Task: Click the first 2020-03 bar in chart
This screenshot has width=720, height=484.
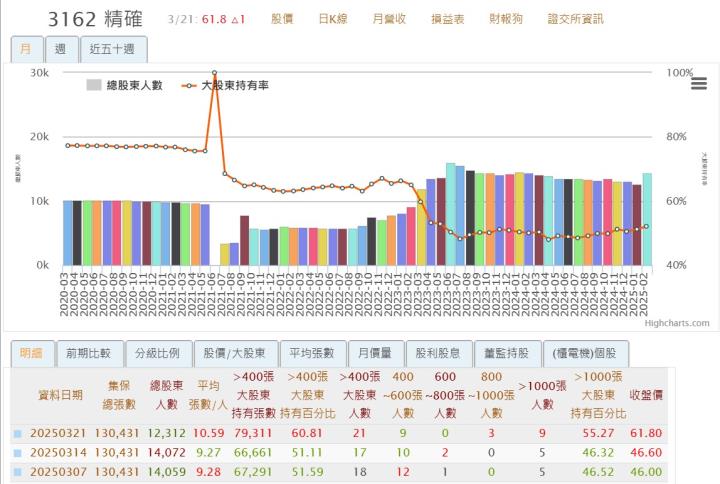Action: (68, 233)
